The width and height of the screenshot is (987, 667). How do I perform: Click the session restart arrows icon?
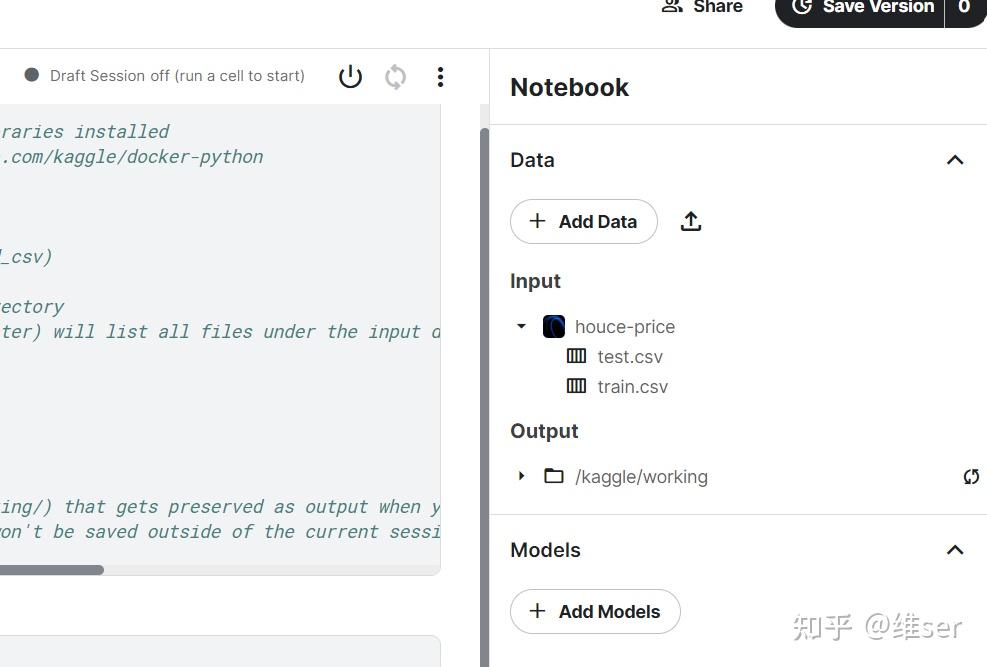pos(396,76)
